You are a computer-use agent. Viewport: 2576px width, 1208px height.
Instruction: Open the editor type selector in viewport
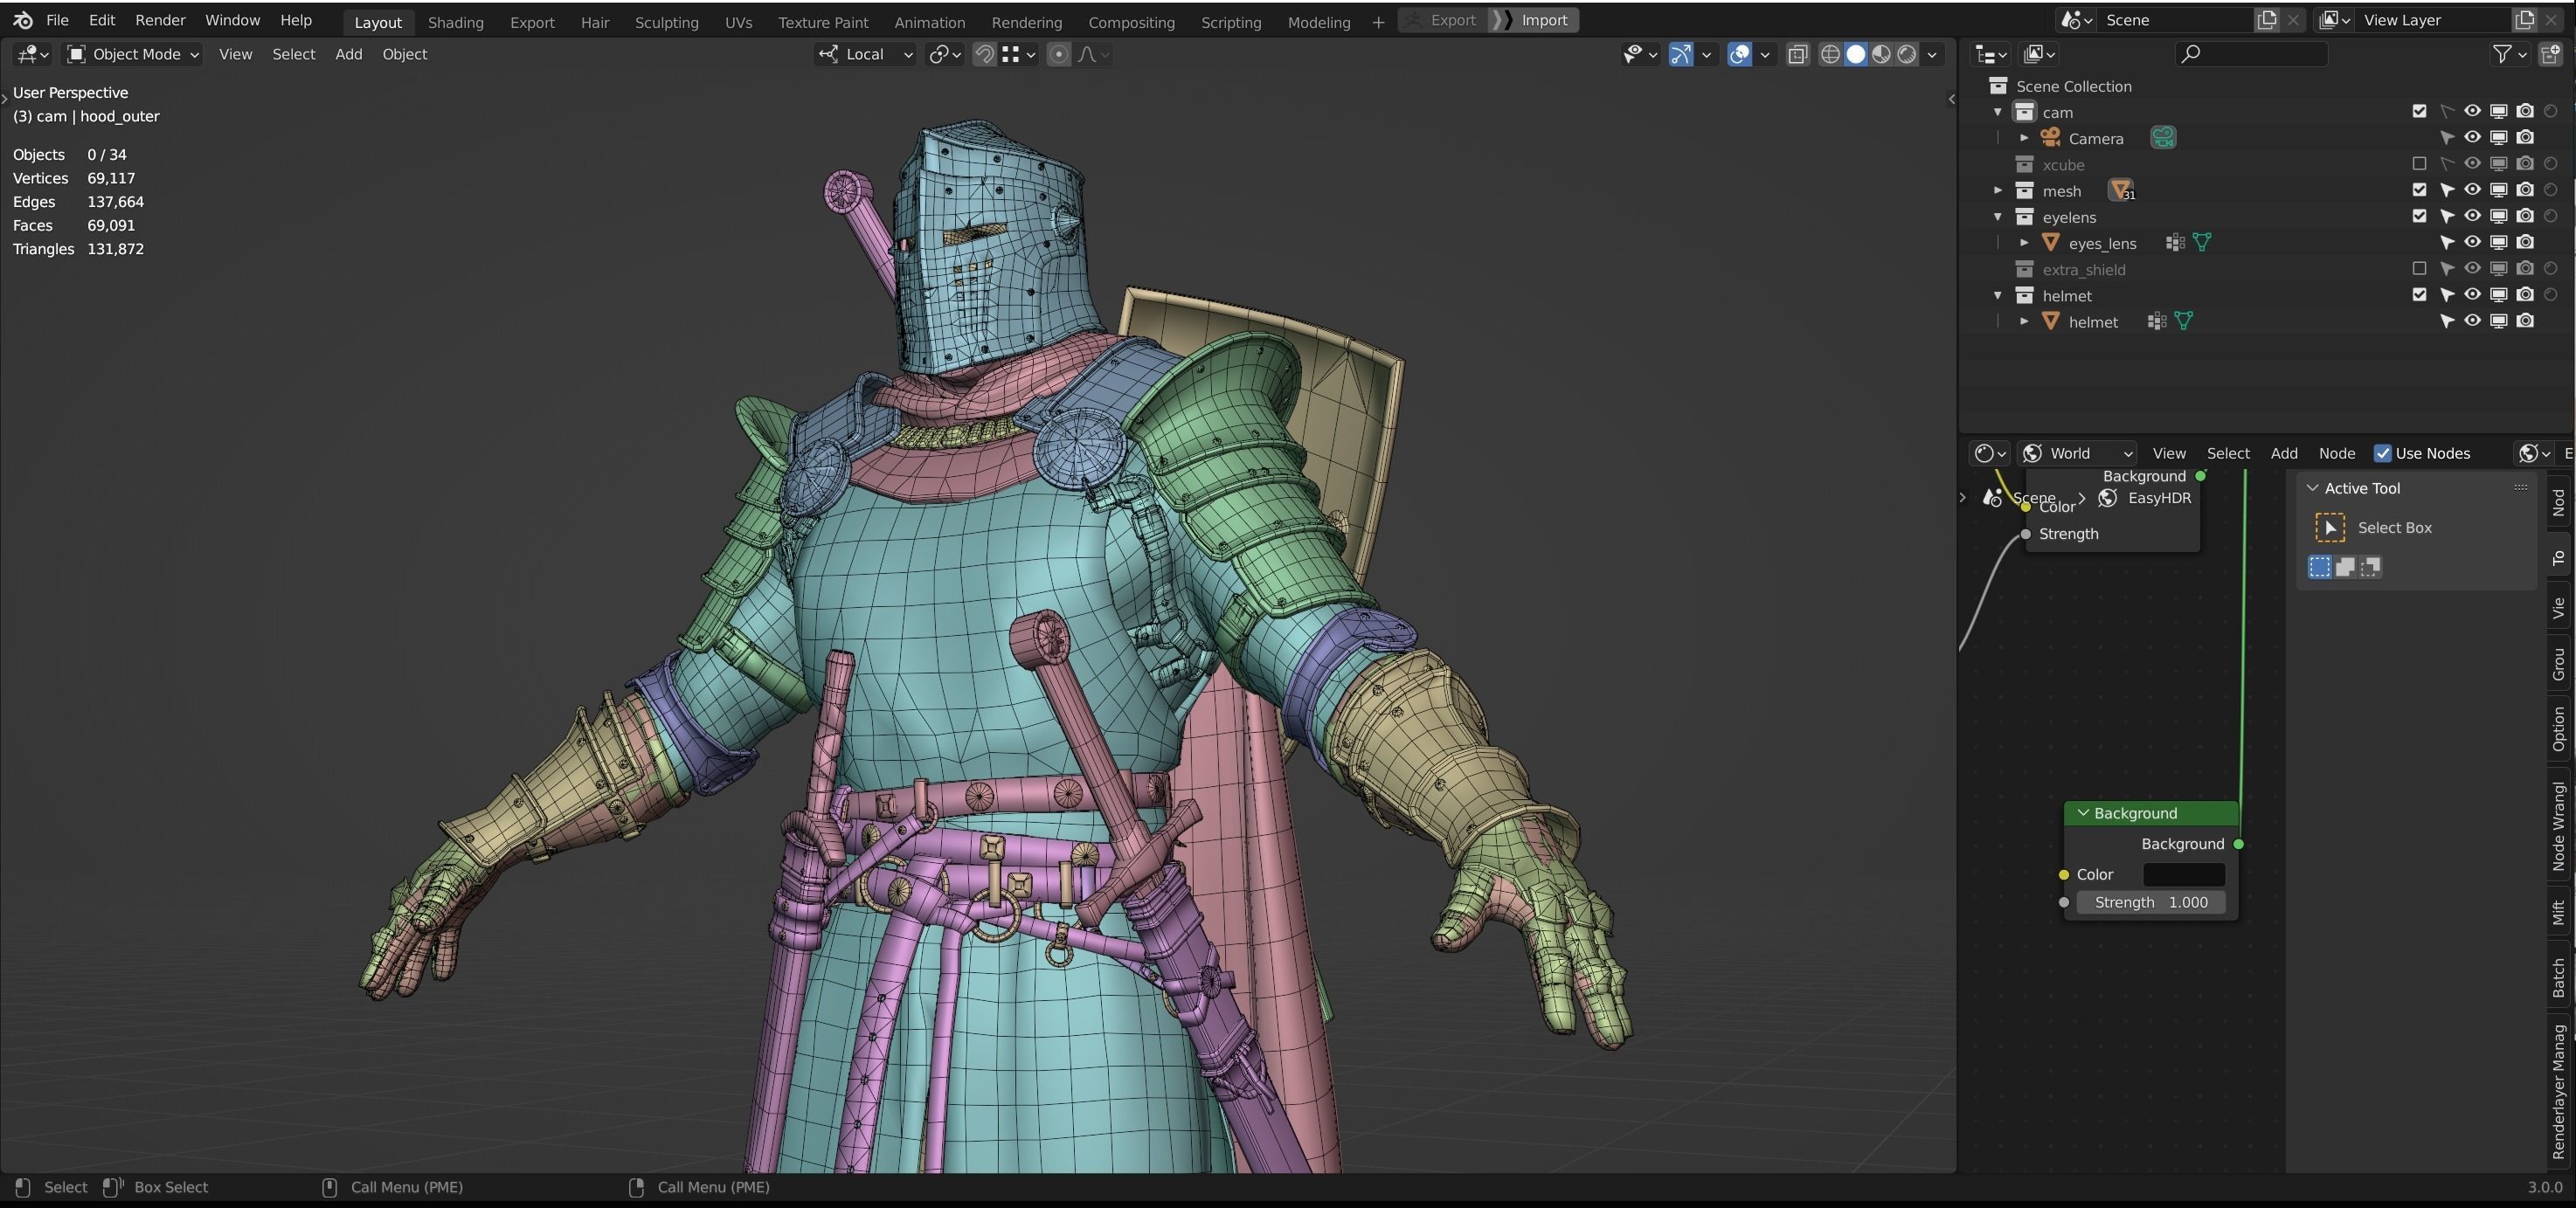click(33, 54)
